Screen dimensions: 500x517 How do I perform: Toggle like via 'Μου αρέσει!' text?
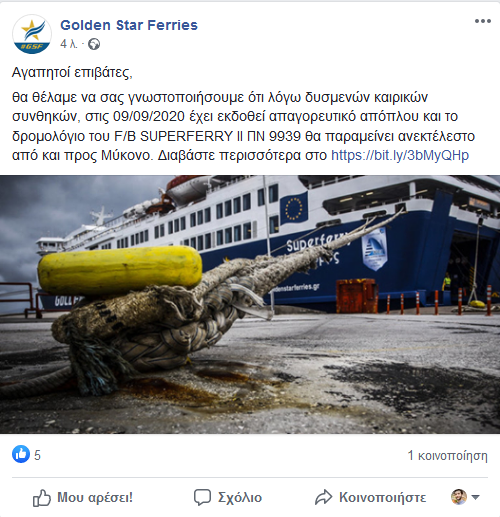(95, 497)
